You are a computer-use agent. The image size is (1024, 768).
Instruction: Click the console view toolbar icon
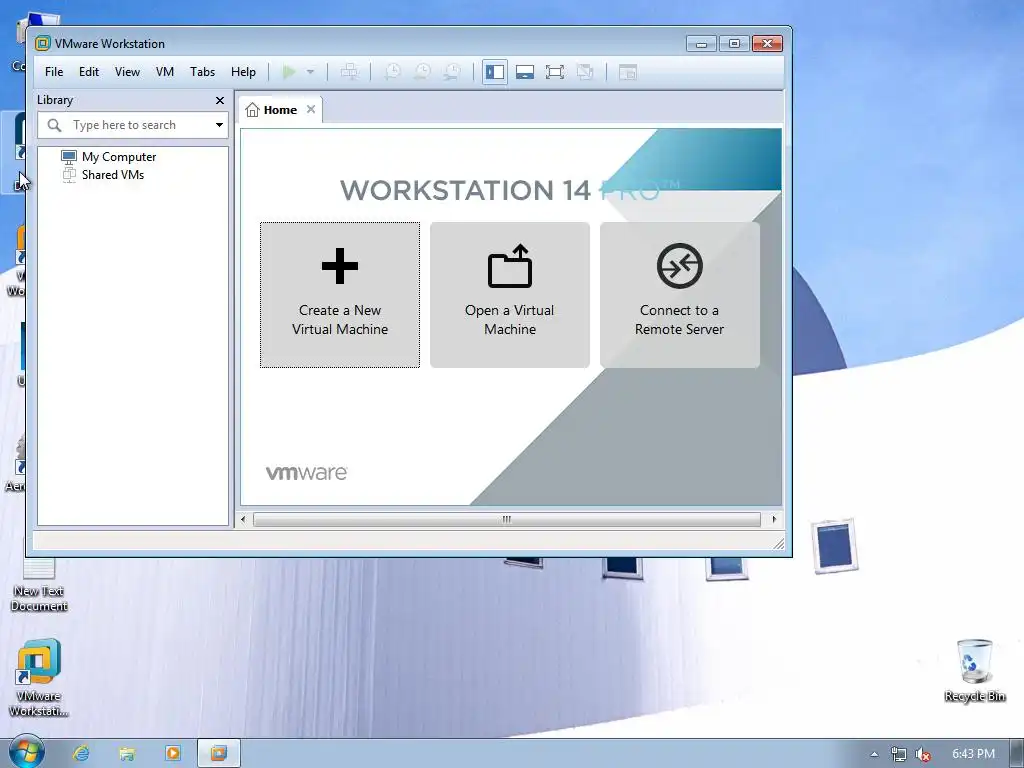[628, 72]
